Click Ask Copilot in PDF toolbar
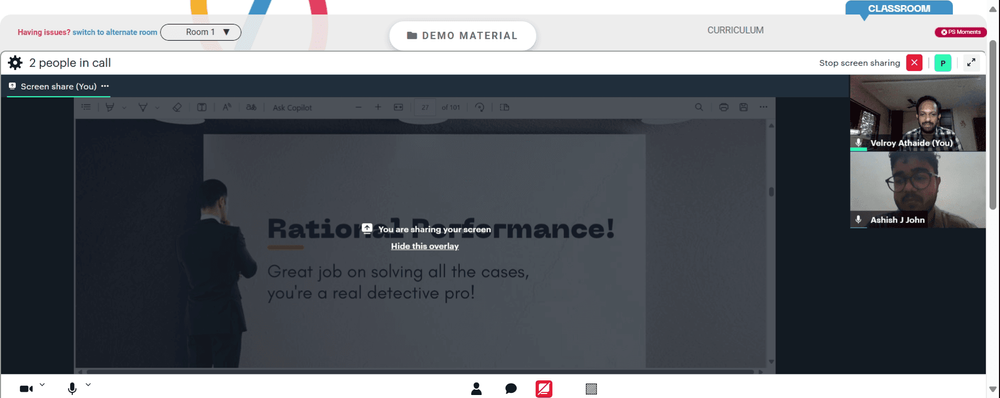The height and width of the screenshot is (398, 1000). click(x=293, y=108)
